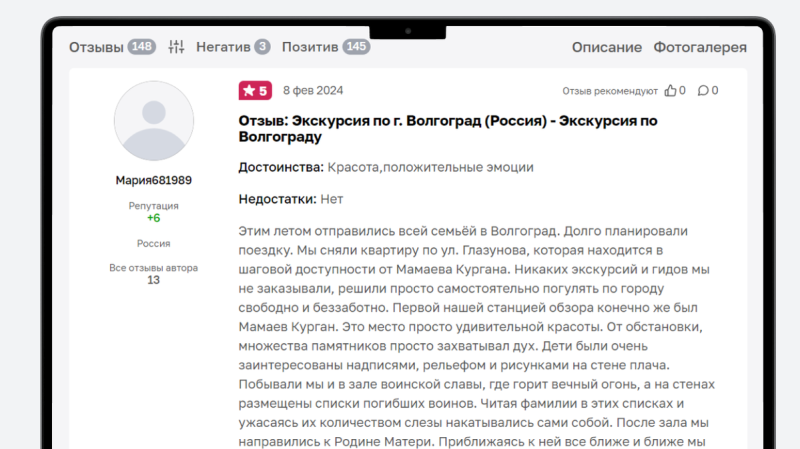Image resolution: width=800 pixels, height=449 pixels.
Task: Click the Недостатки: label
Action: 278,199
